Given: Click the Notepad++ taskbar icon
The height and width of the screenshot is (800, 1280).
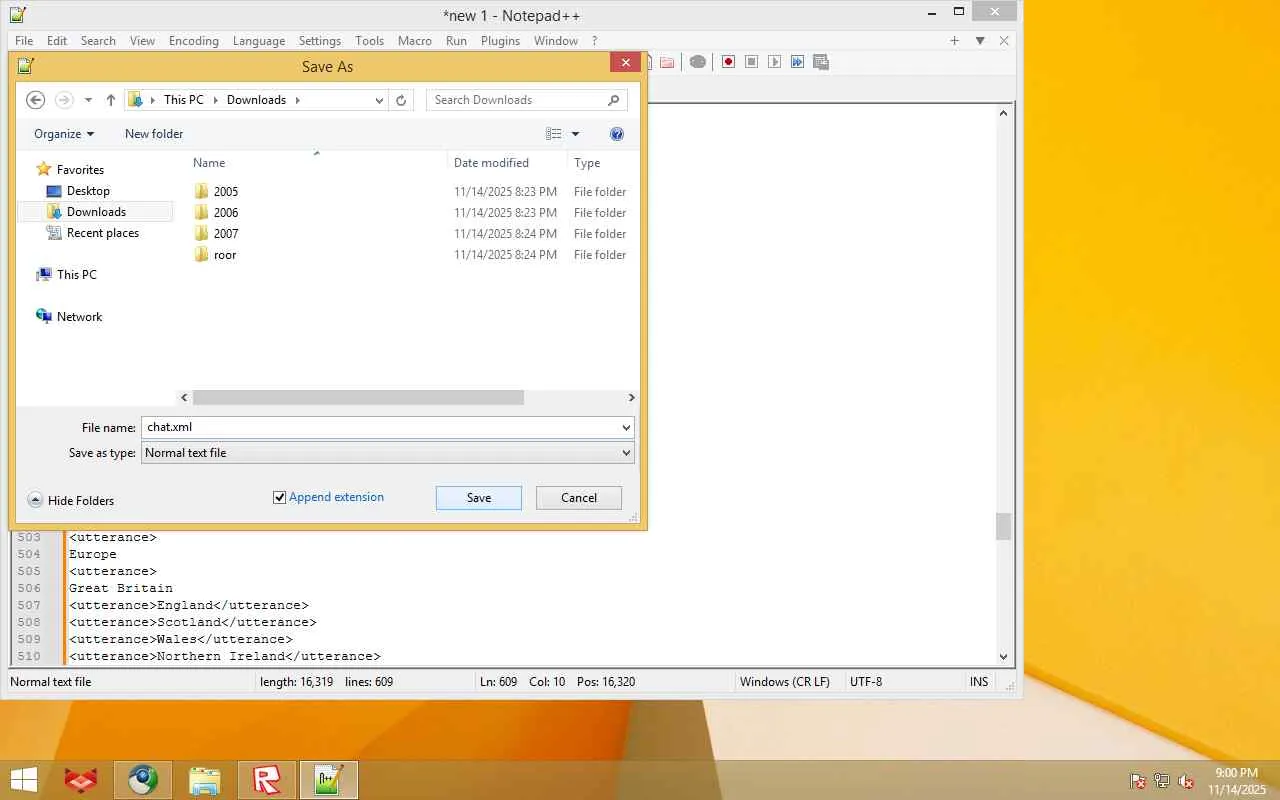Looking at the screenshot, I should [329, 780].
